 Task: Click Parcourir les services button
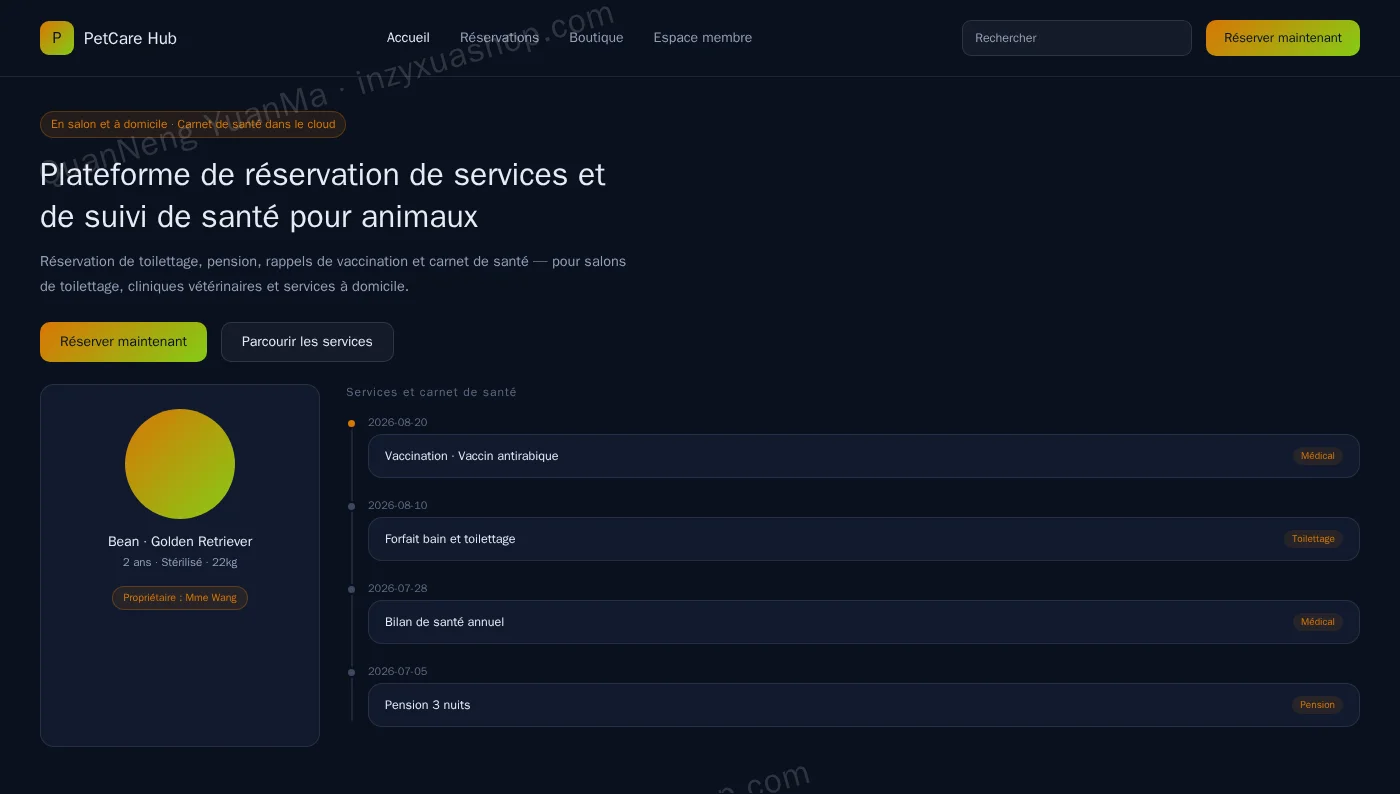coord(307,342)
